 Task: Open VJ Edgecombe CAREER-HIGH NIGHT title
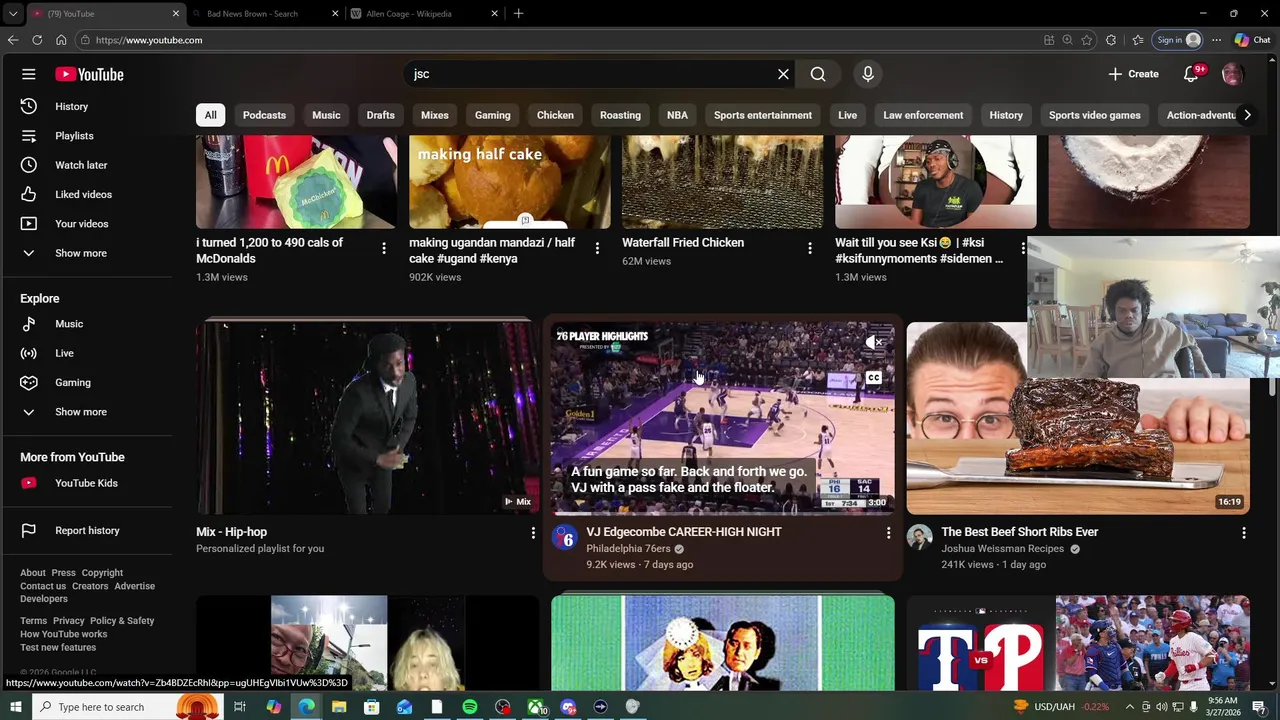(684, 532)
